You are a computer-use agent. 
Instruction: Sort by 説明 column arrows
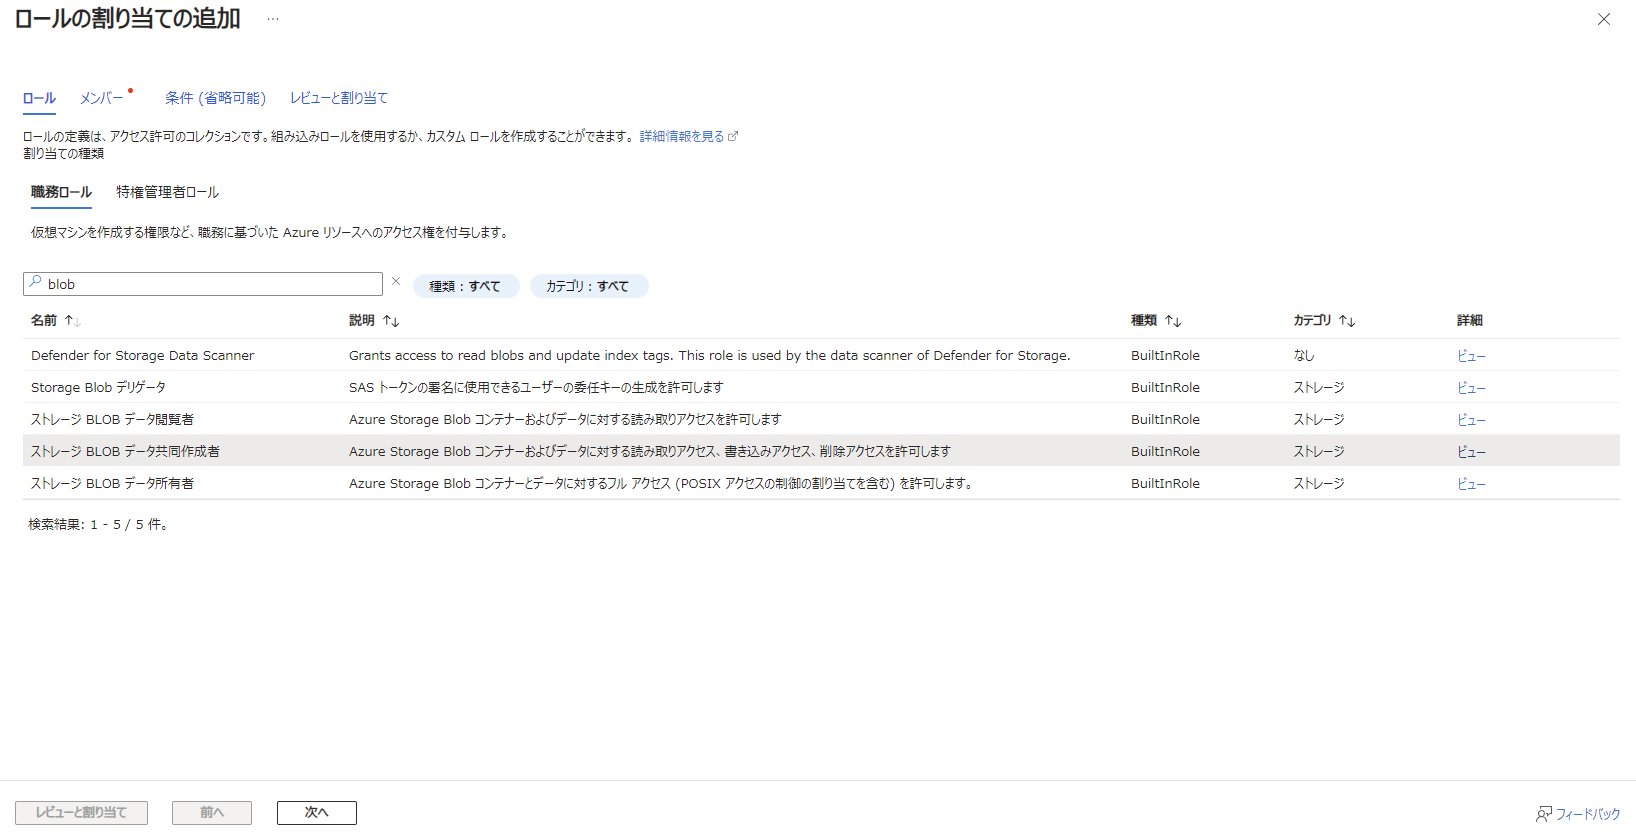pyautogui.click(x=391, y=321)
